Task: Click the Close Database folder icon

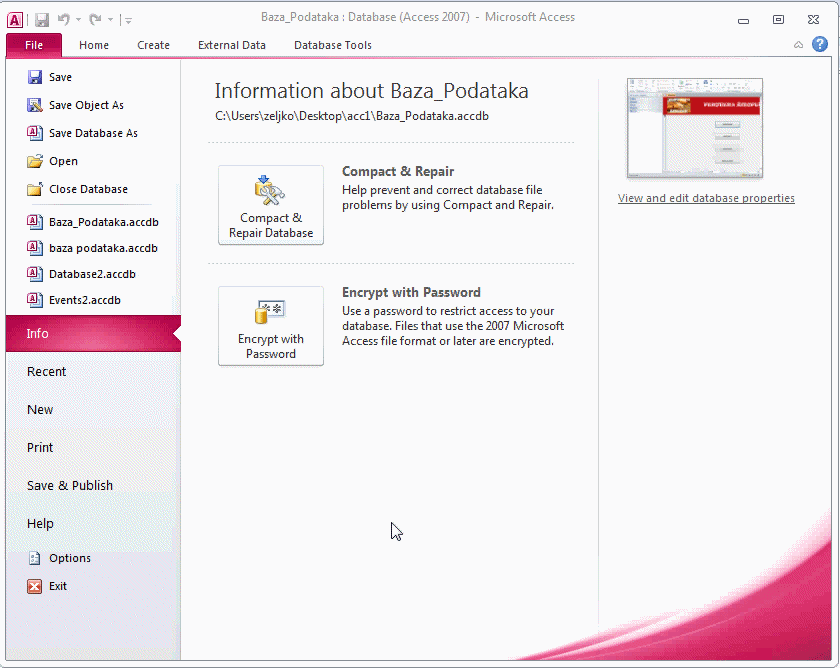Action: (35, 189)
